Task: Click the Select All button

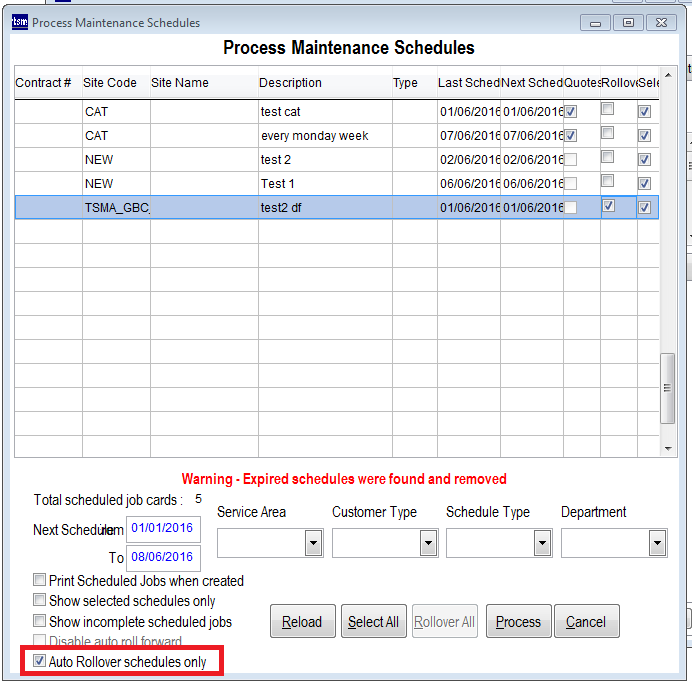Action: (x=373, y=622)
